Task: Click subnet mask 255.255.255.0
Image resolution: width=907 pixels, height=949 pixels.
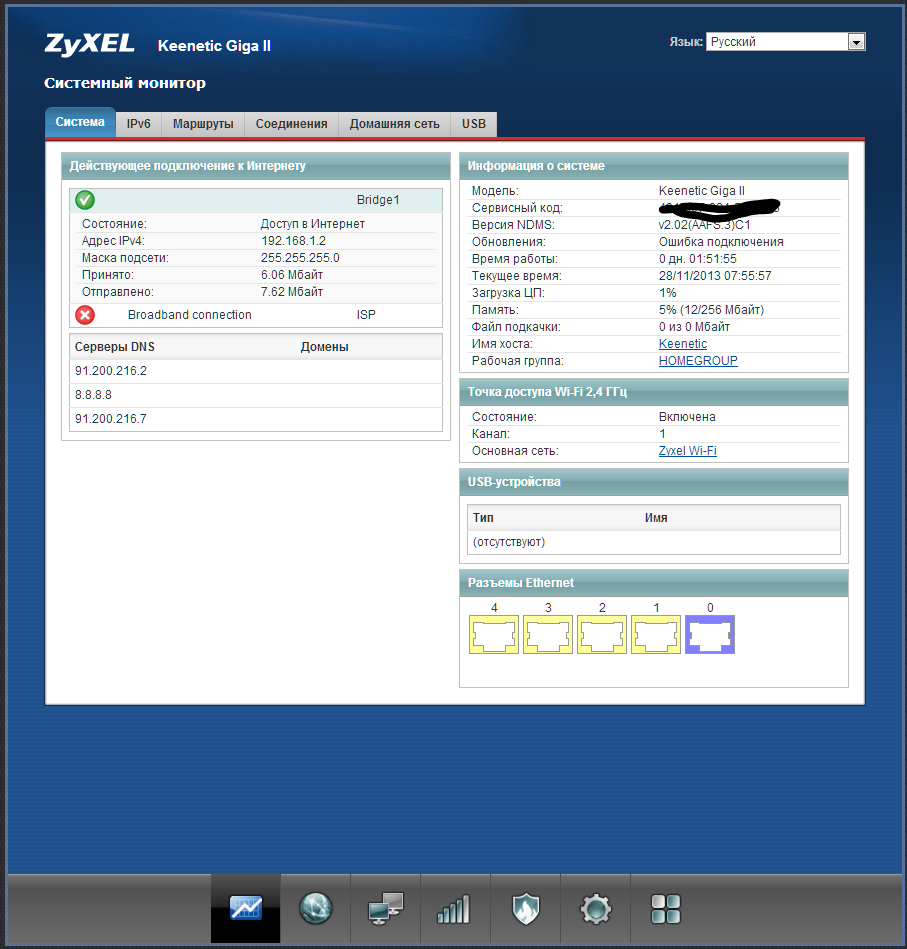Action: click(300, 258)
